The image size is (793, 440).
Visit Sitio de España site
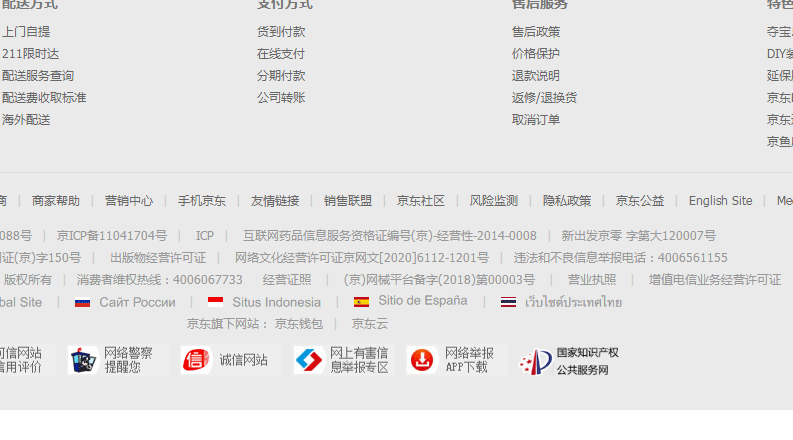tap(423, 301)
